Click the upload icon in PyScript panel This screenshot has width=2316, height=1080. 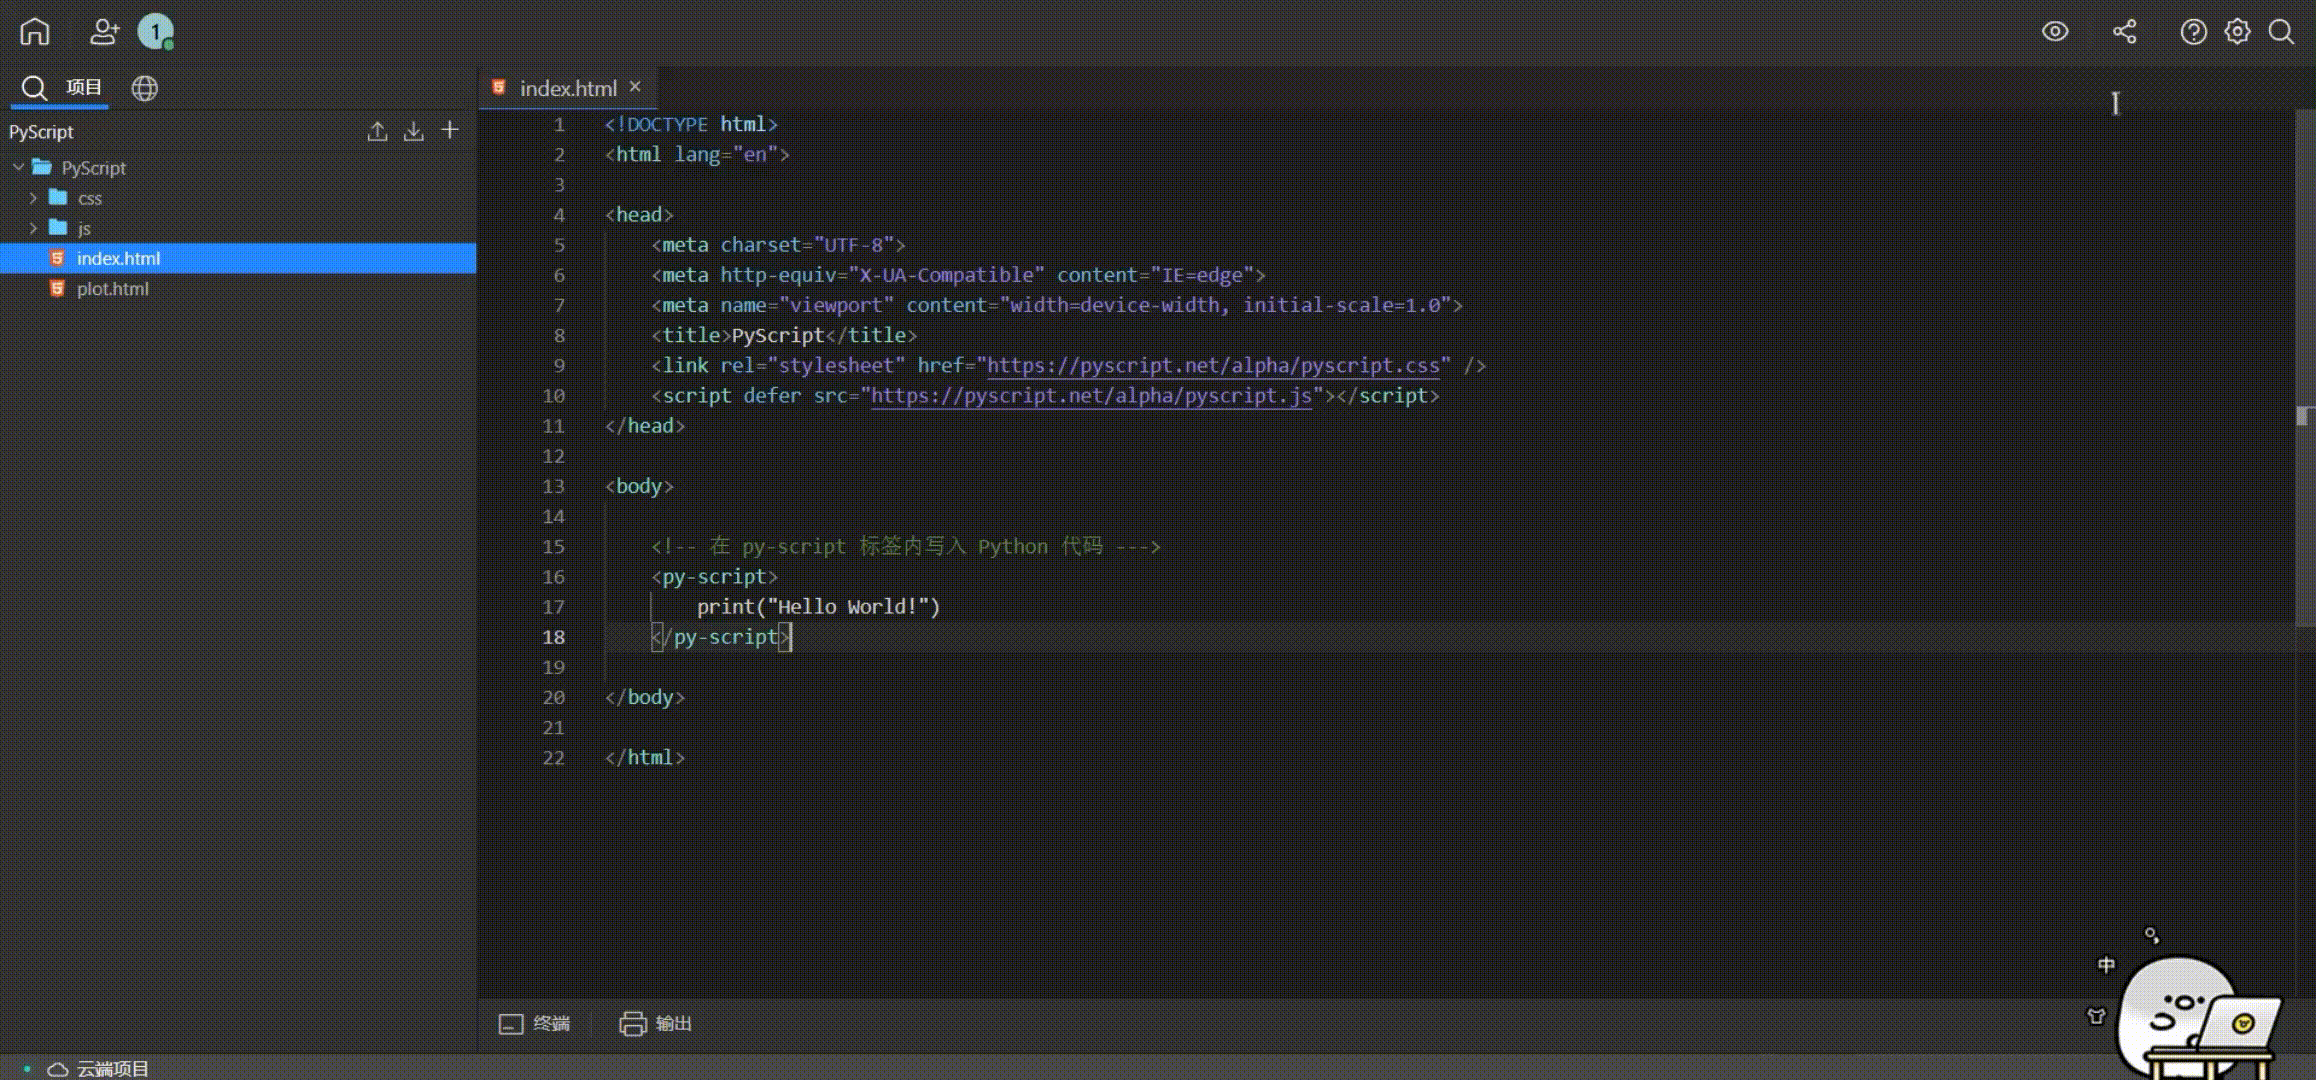point(377,131)
